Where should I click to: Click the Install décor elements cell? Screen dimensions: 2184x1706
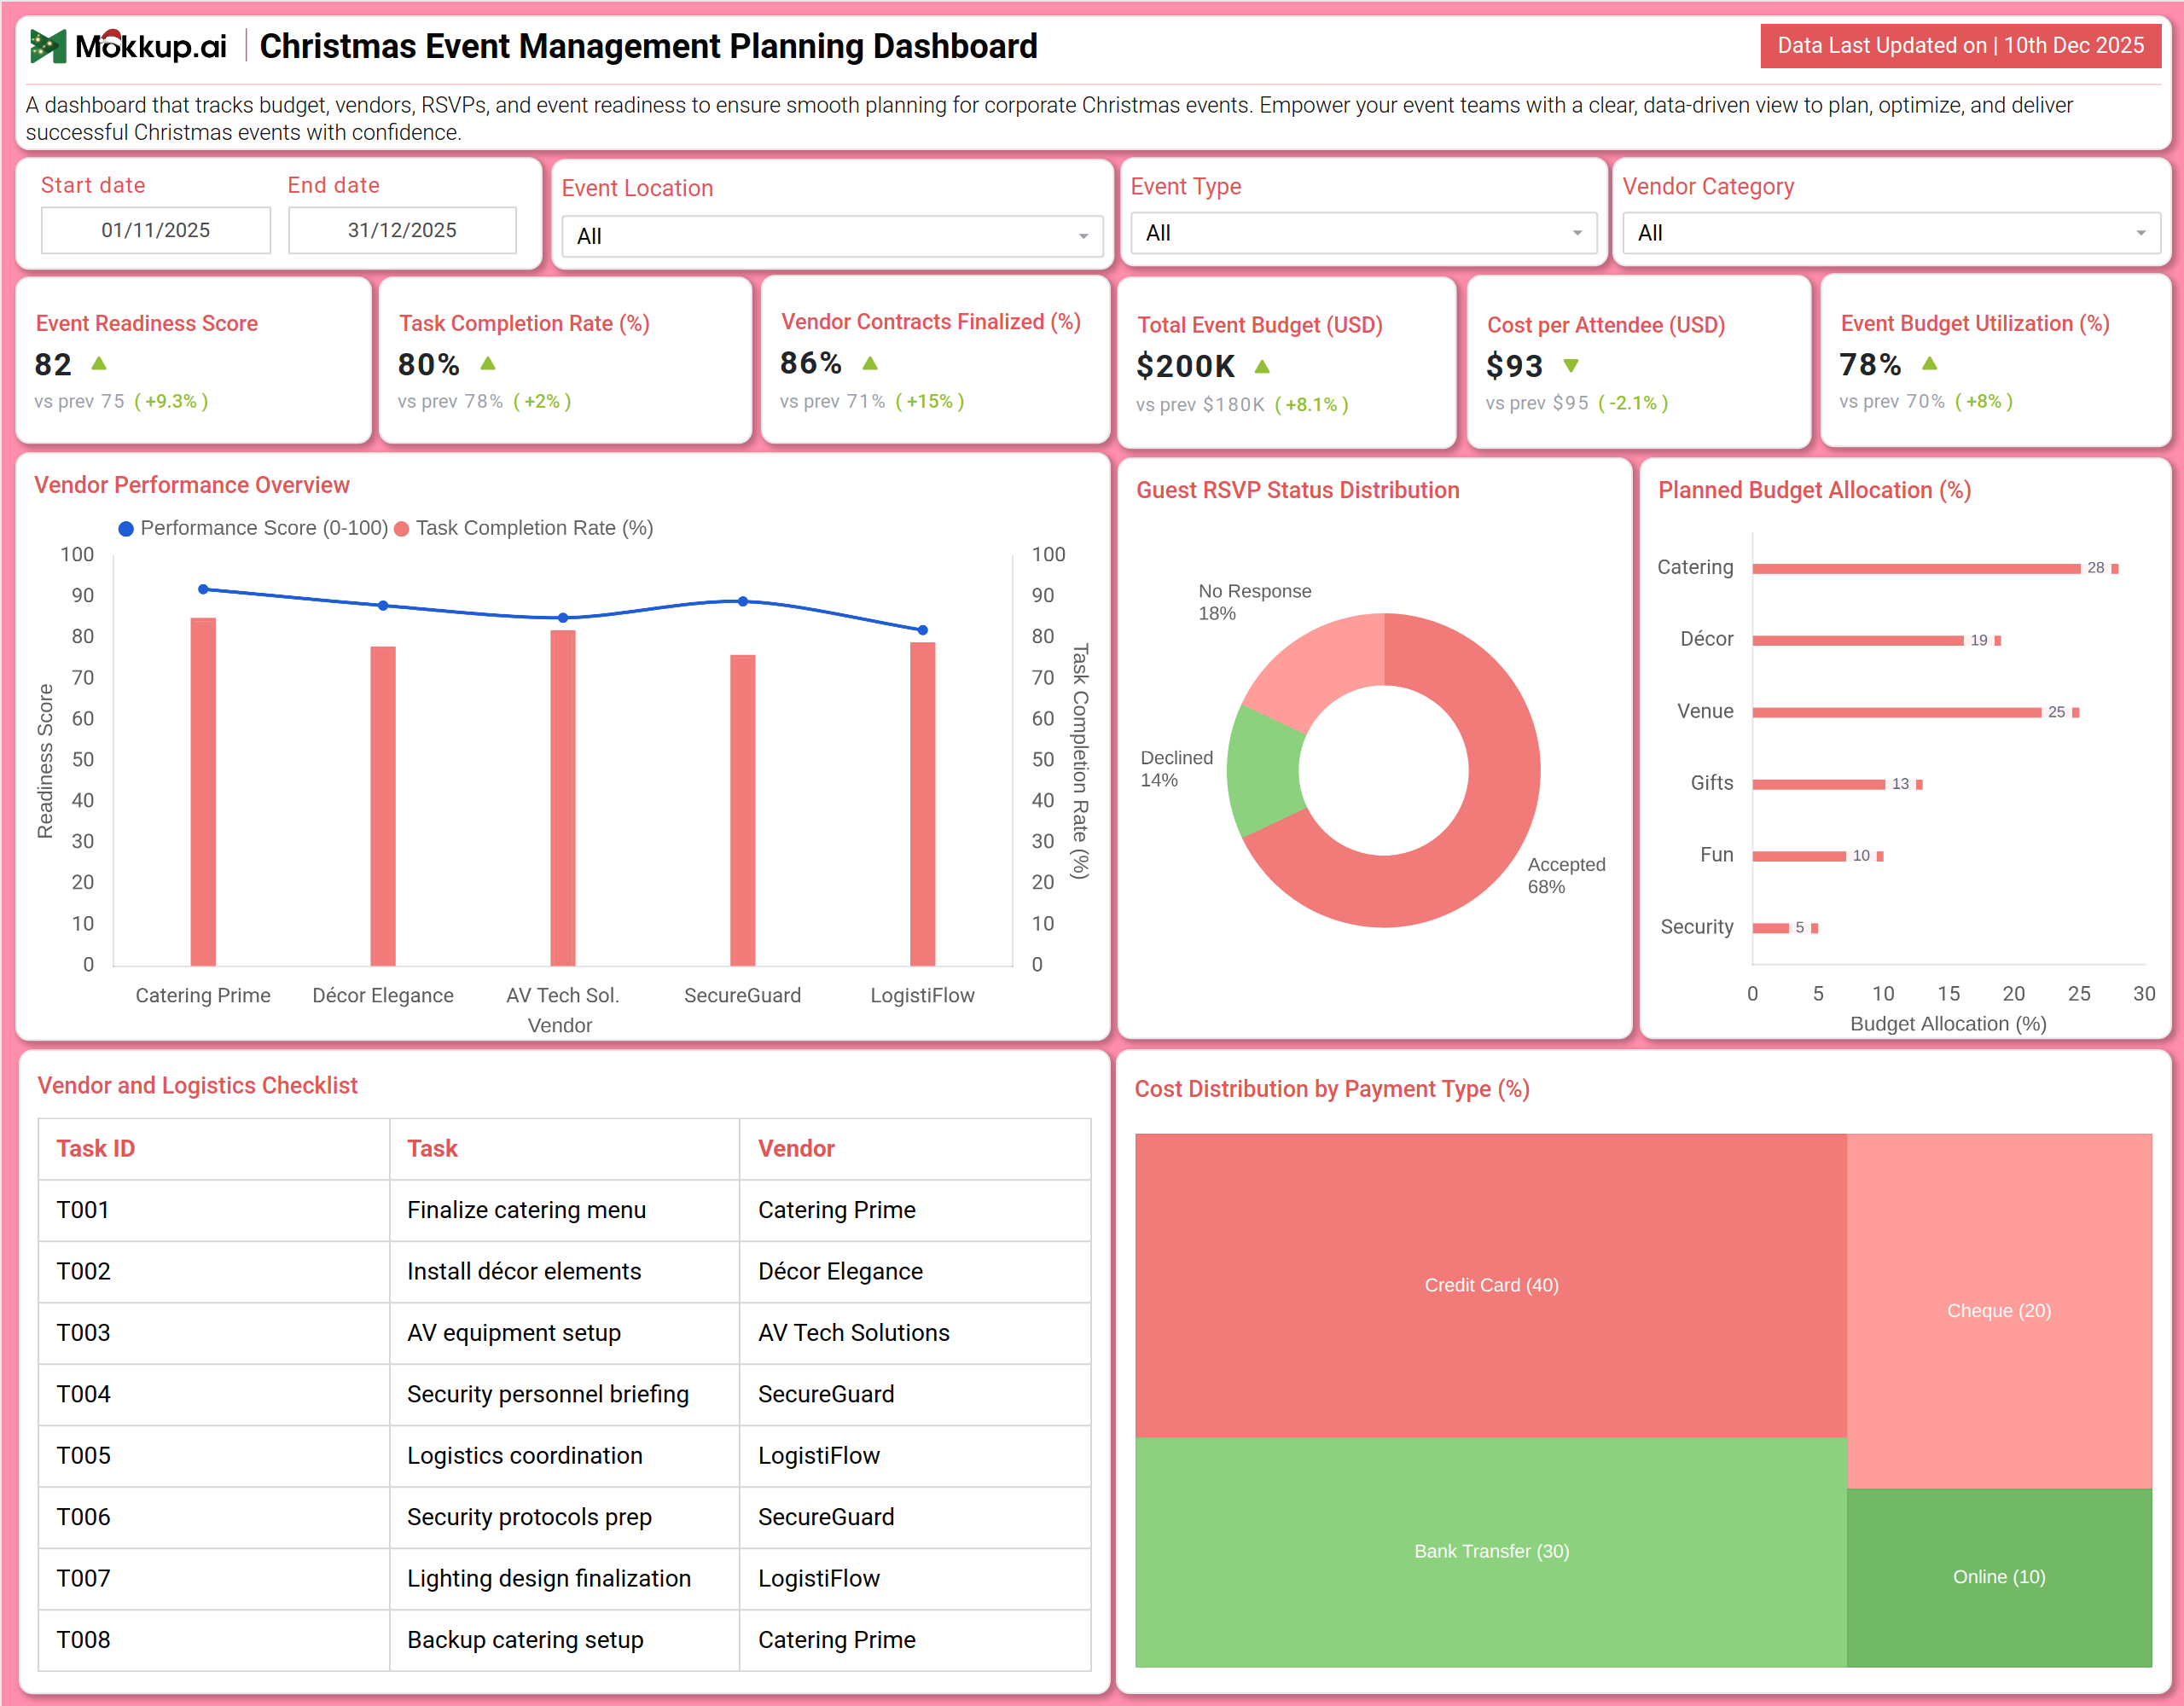(x=564, y=1271)
